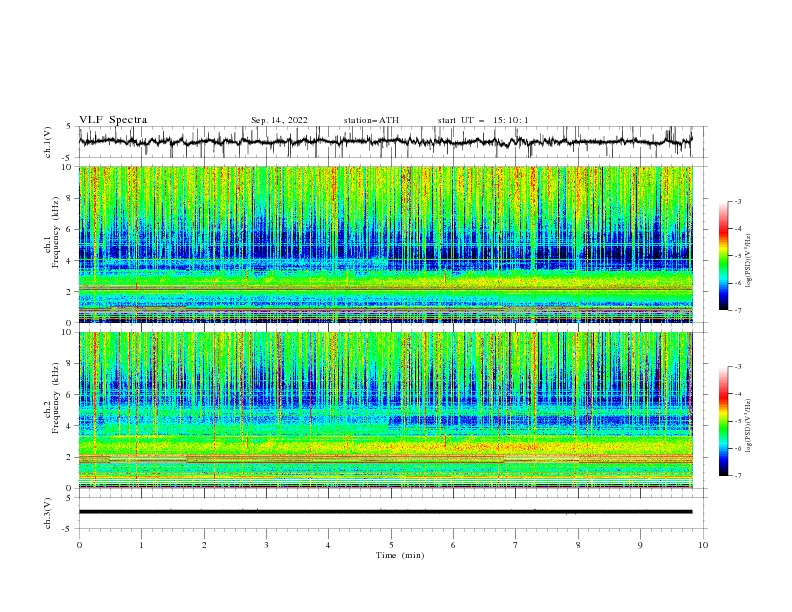Click the ch.1 PSD color bar
Image resolution: width=792 pixels, height=612 pixels.
(x=723, y=256)
